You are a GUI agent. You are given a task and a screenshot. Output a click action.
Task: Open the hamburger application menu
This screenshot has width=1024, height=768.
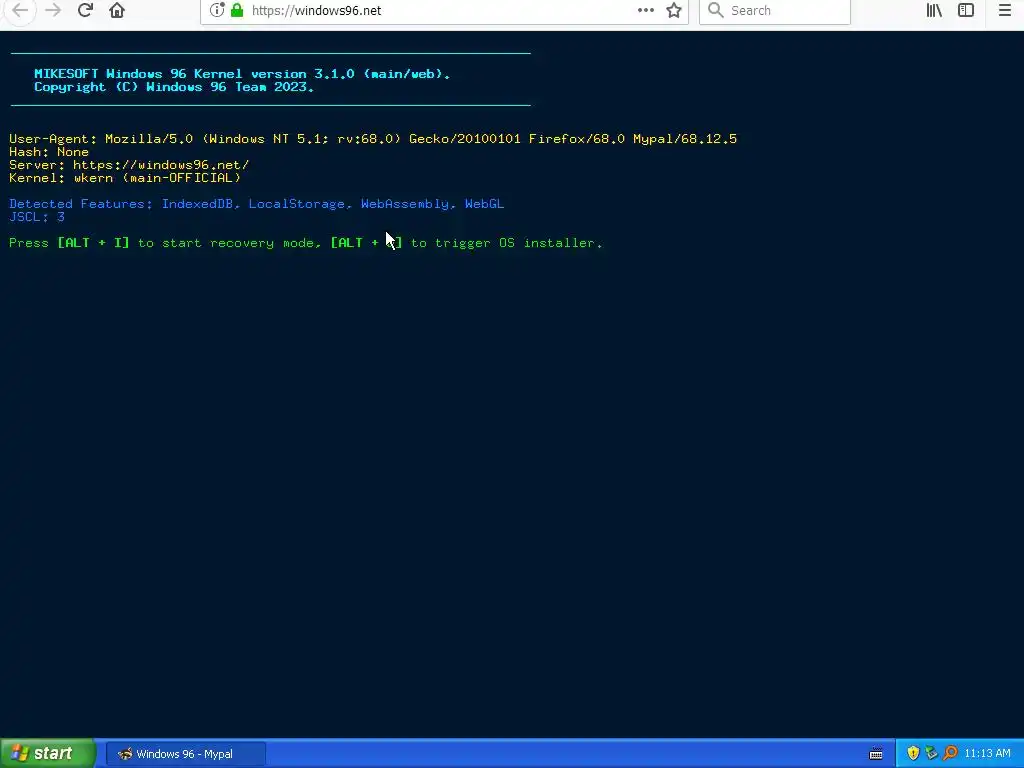(1004, 10)
